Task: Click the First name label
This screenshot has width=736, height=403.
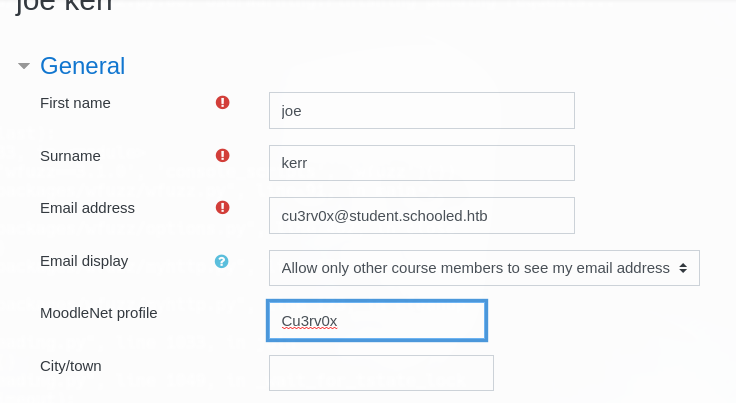Action: pyautogui.click(x=75, y=103)
